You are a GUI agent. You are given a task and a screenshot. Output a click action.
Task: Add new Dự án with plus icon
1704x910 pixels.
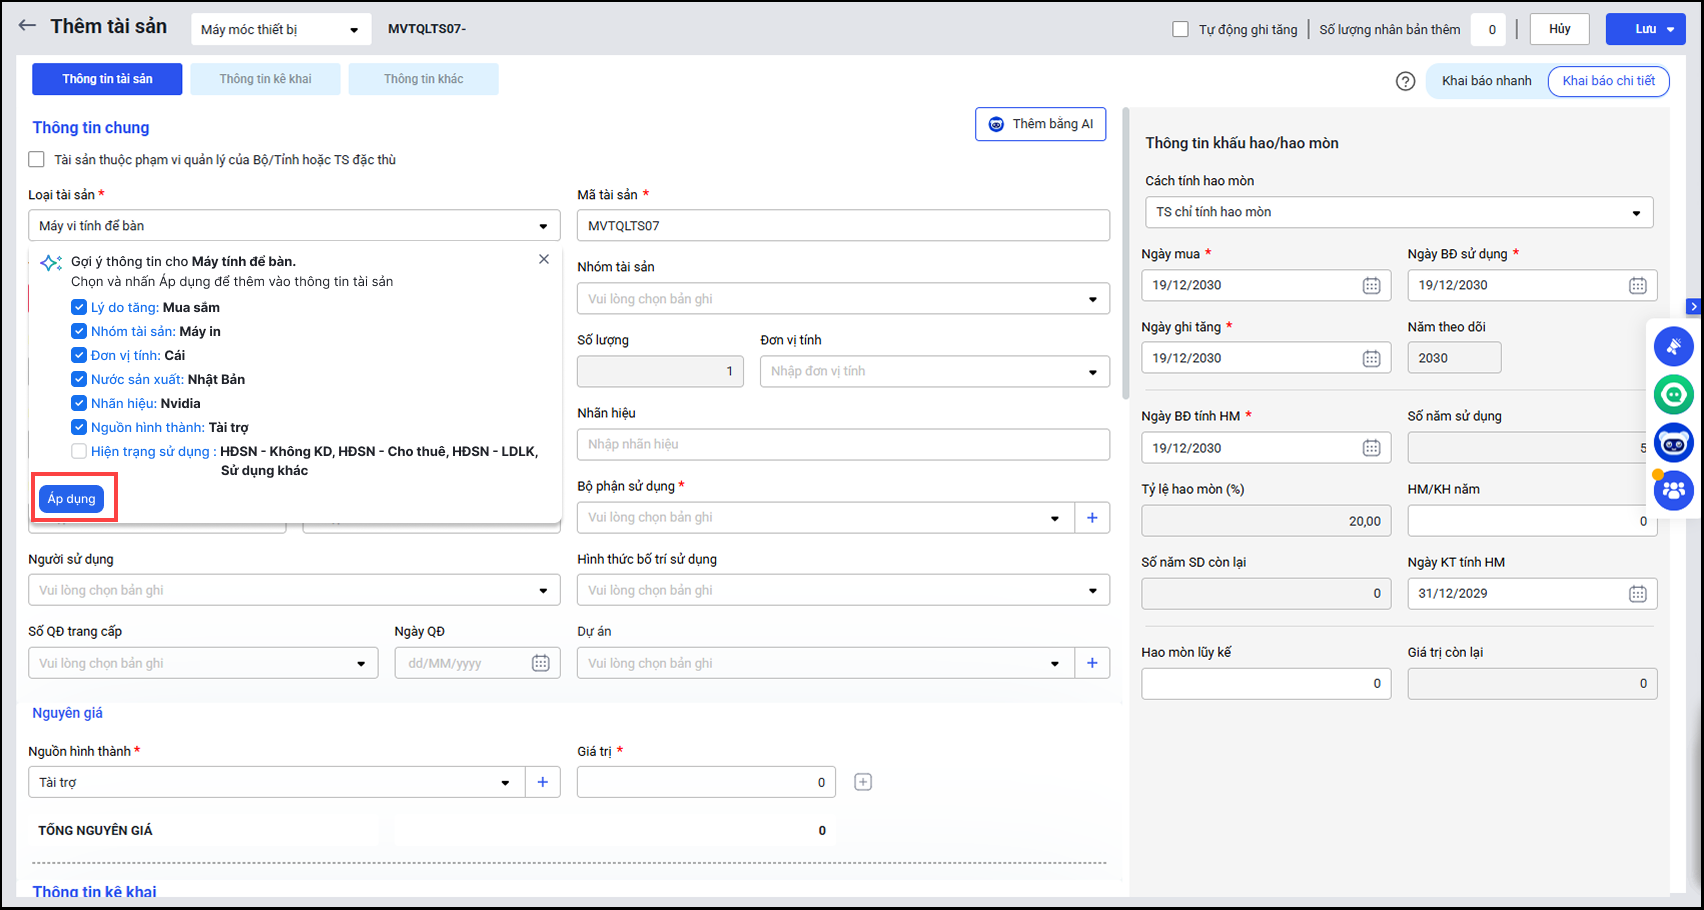(x=1092, y=663)
